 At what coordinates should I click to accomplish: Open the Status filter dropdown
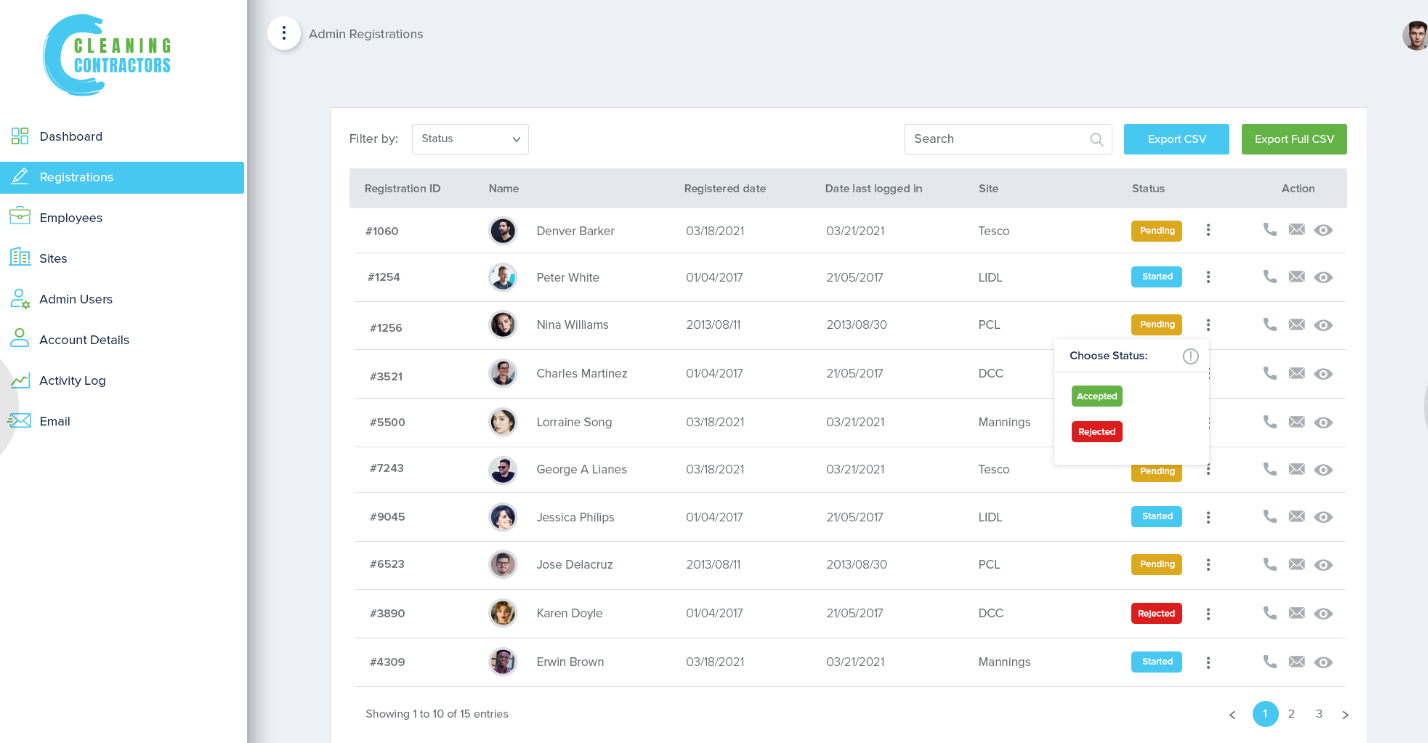470,139
